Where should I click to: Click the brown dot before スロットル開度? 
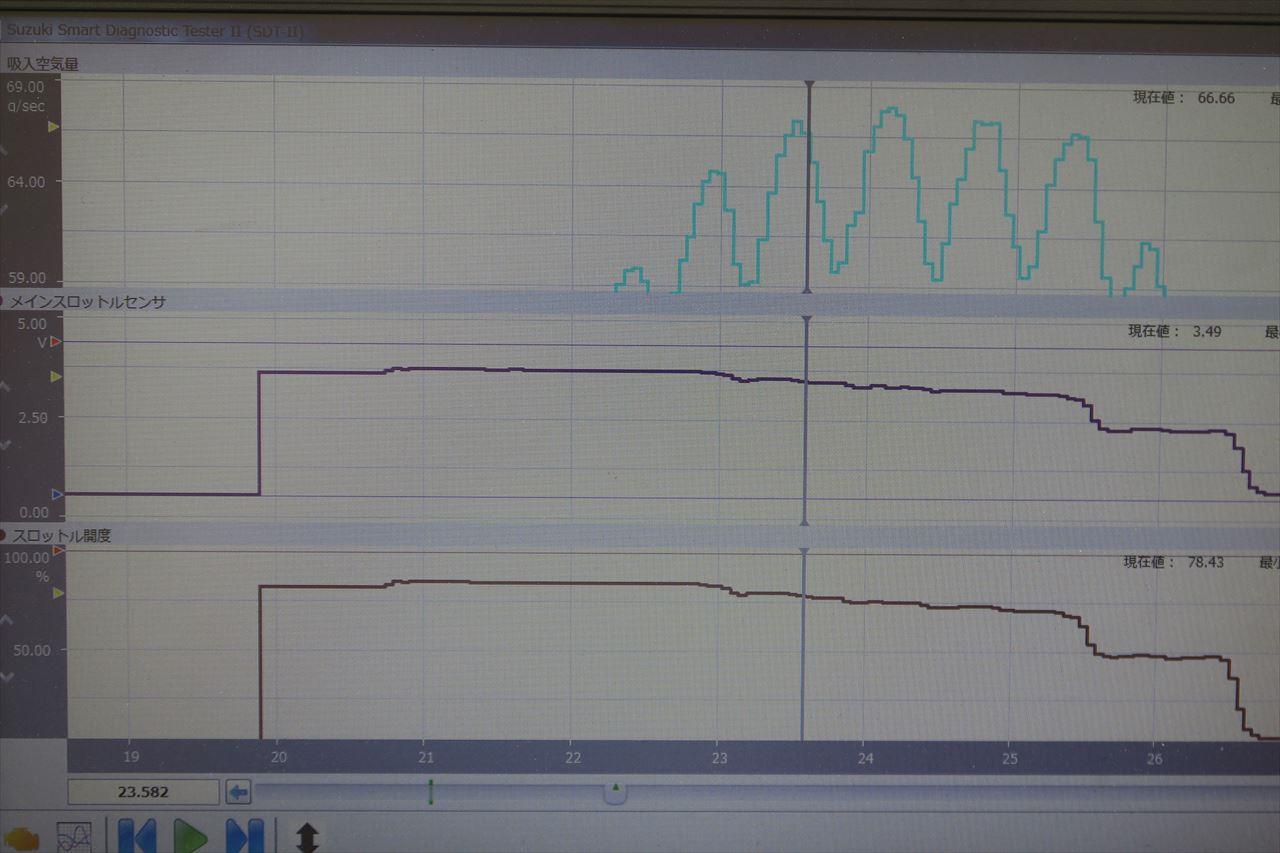coord(4,536)
